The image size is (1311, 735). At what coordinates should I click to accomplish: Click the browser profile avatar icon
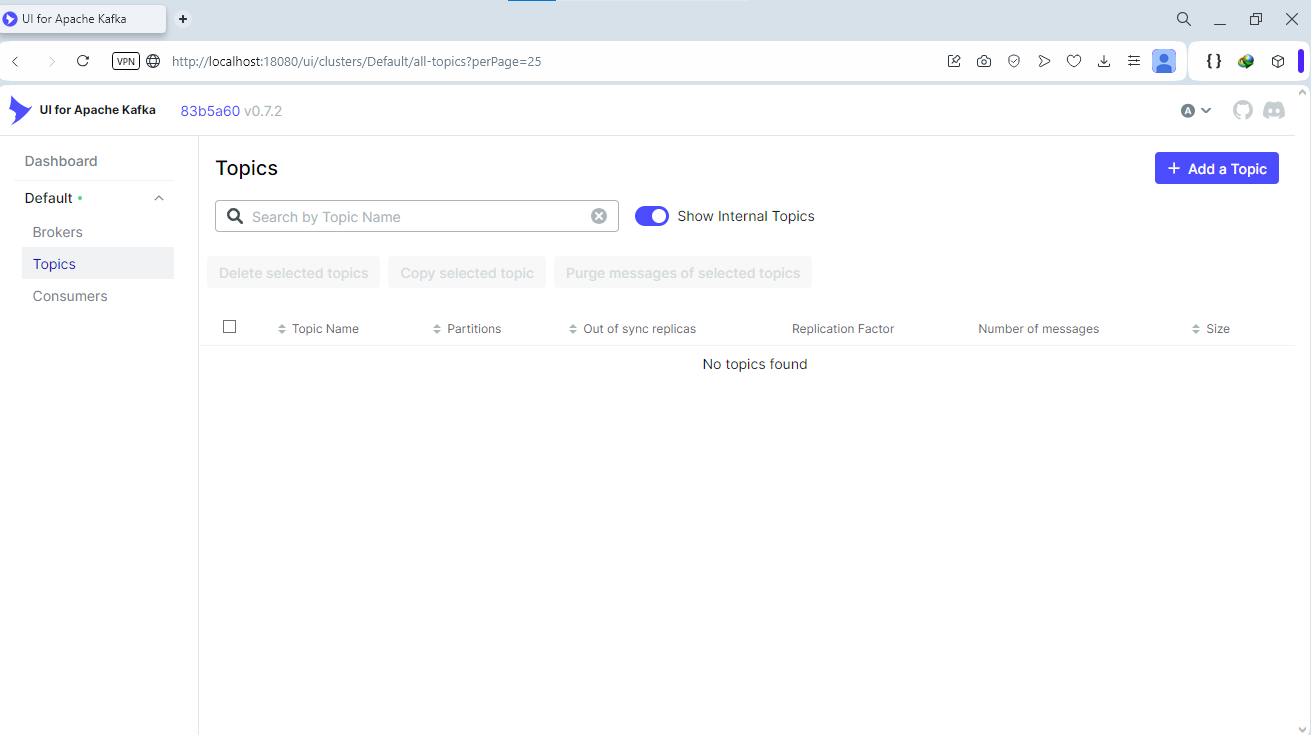pyautogui.click(x=1164, y=61)
